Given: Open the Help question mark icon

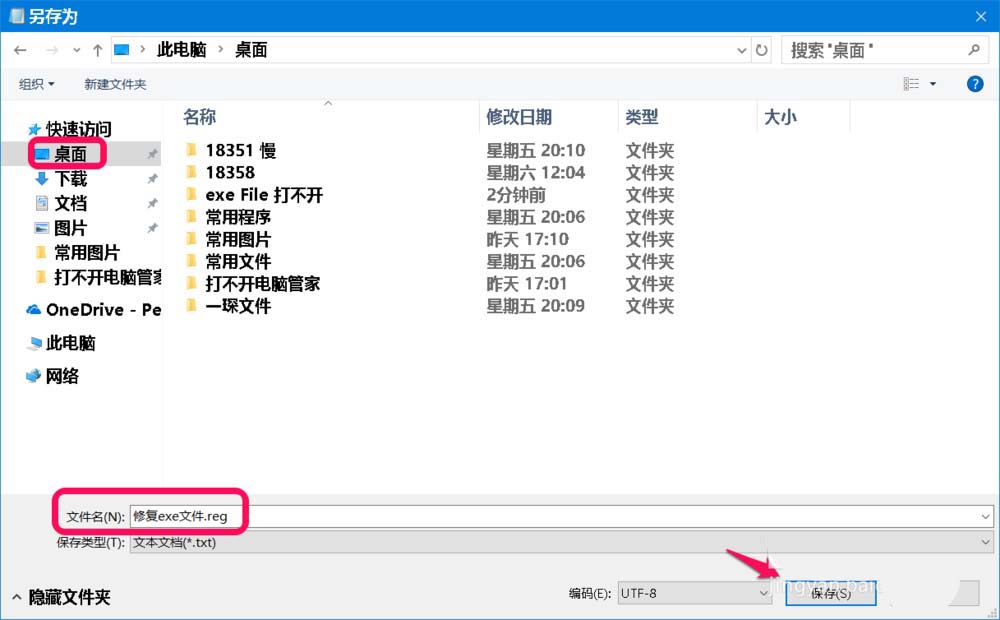Looking at the screenshot, I should (975, 83).
